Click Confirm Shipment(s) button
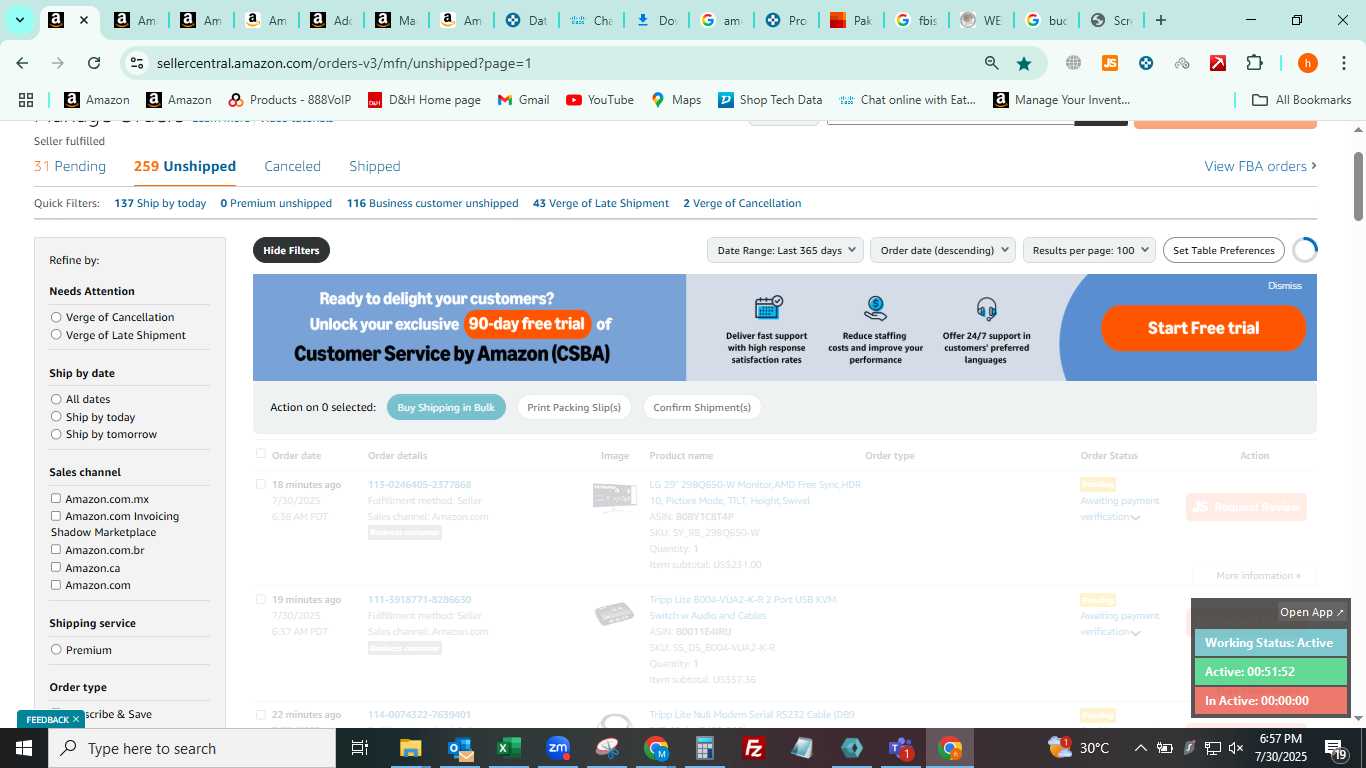Screen dimensions: 1366x768 (x=702, y=407)
